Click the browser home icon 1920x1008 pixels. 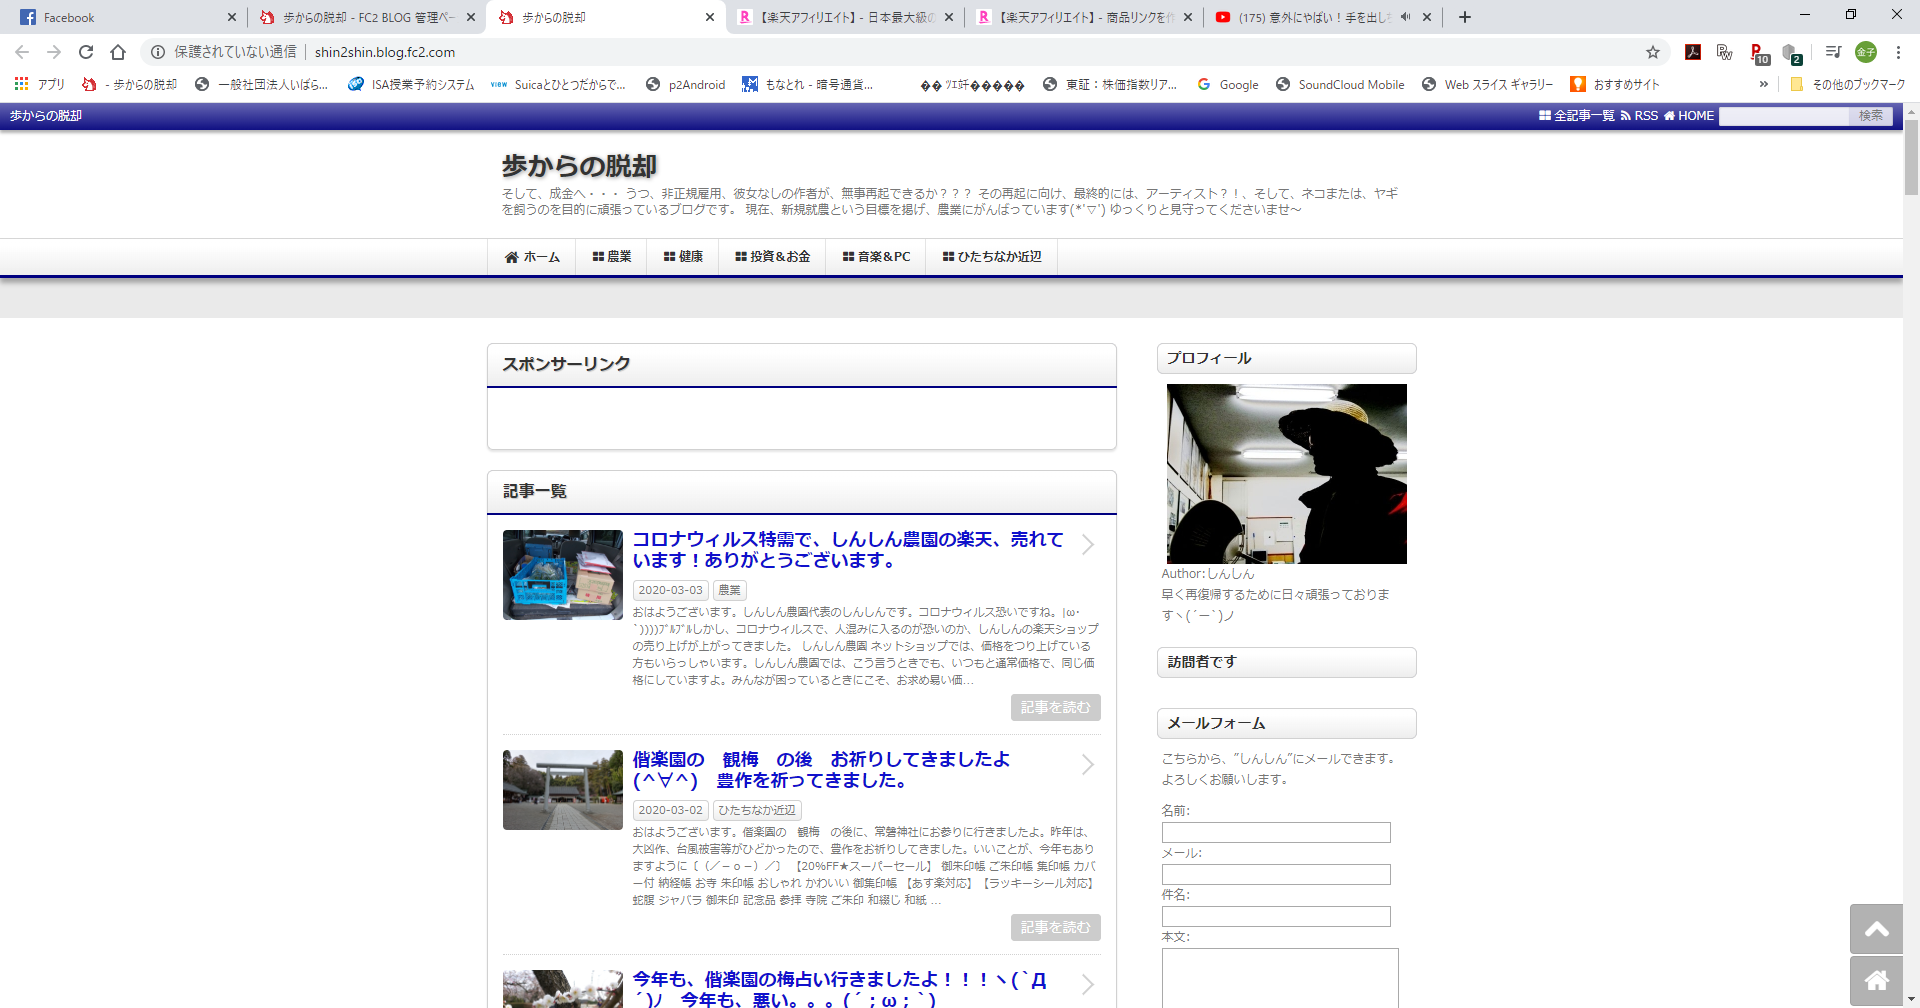pos(118,52)
